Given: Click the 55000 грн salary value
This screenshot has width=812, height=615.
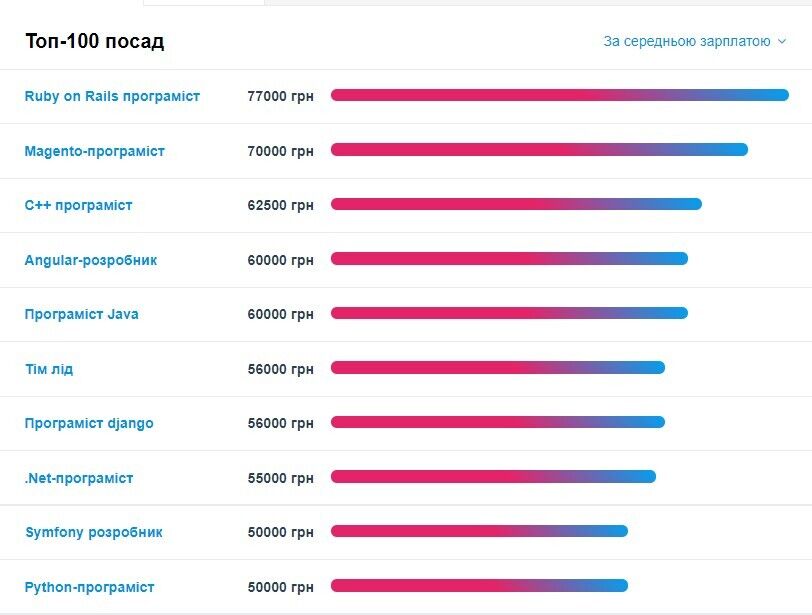Looking at the screenshot, I should [x=280, y=478].
